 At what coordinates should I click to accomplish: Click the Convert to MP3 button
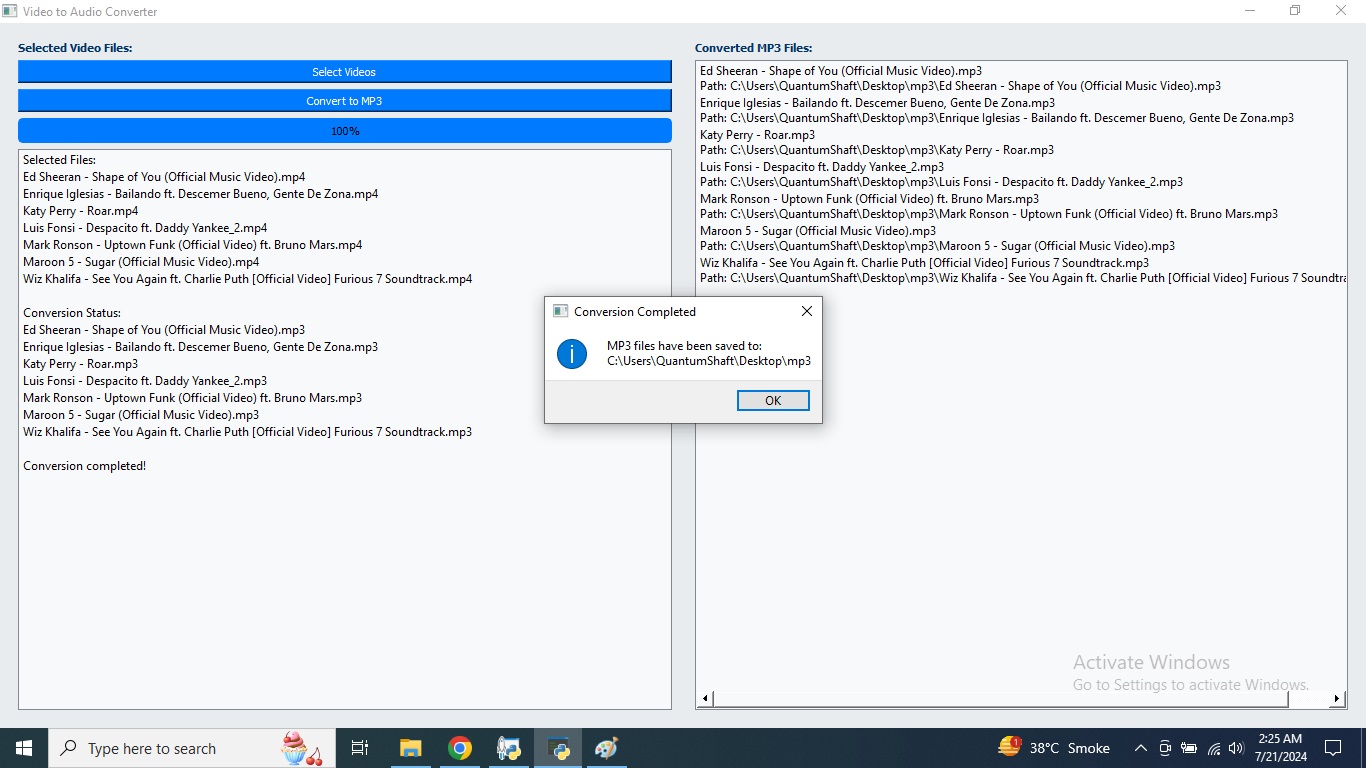[344, 101]
